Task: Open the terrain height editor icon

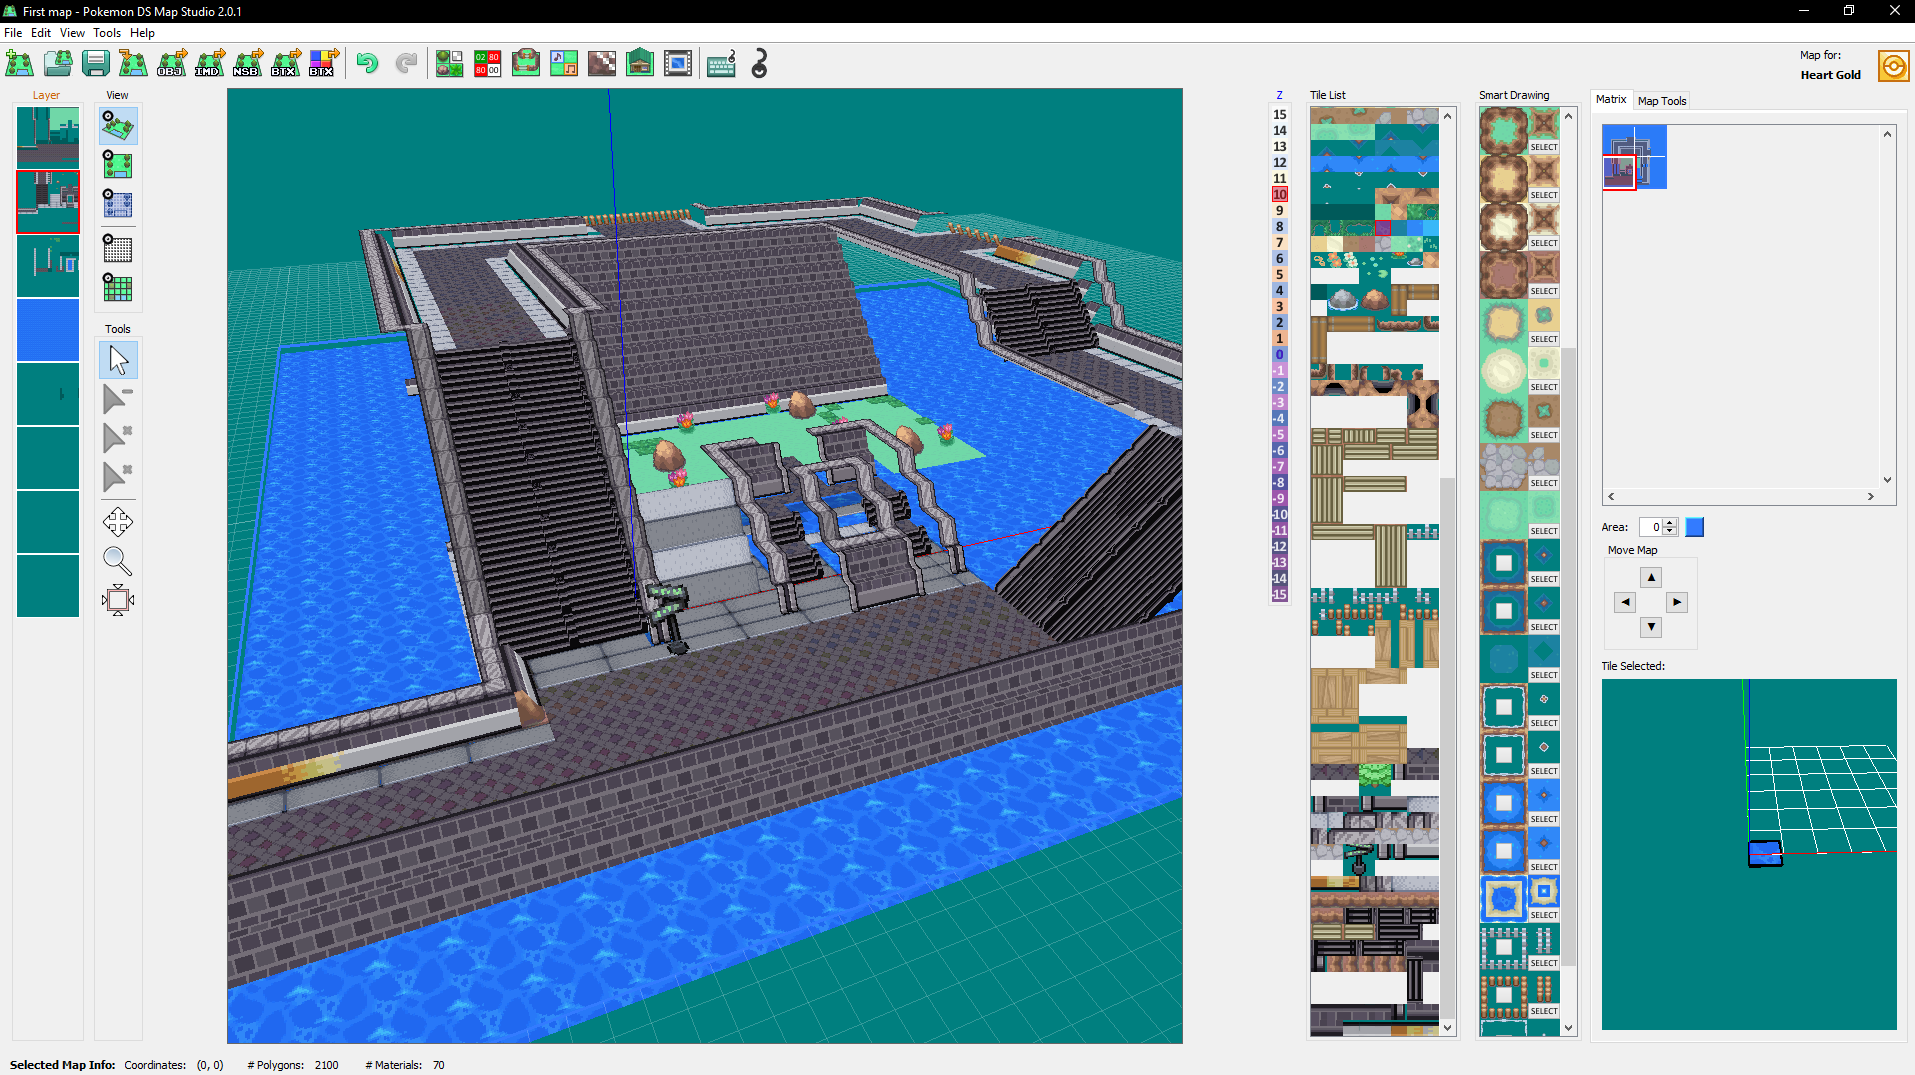Action: (526, 64)
